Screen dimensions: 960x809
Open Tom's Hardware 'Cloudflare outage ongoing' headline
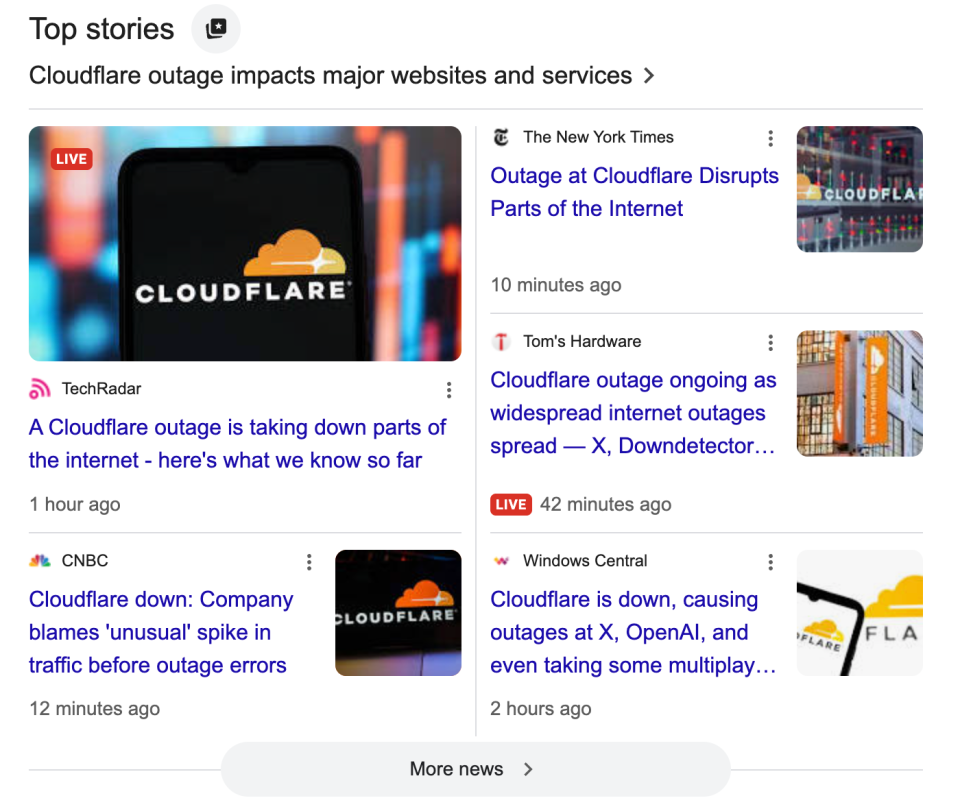pos(633,413)
